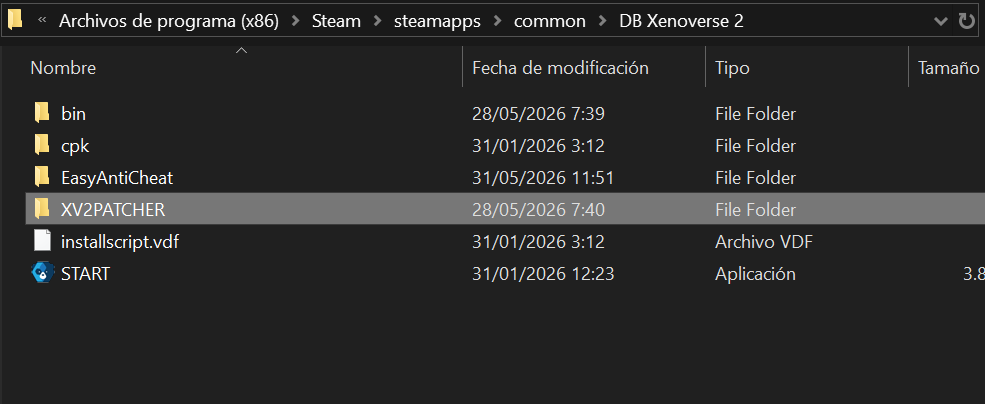Click the EasyAntiCheat folder icon
Image resolution: width=985 pixels, height=404 pixels.
point(42,178)
